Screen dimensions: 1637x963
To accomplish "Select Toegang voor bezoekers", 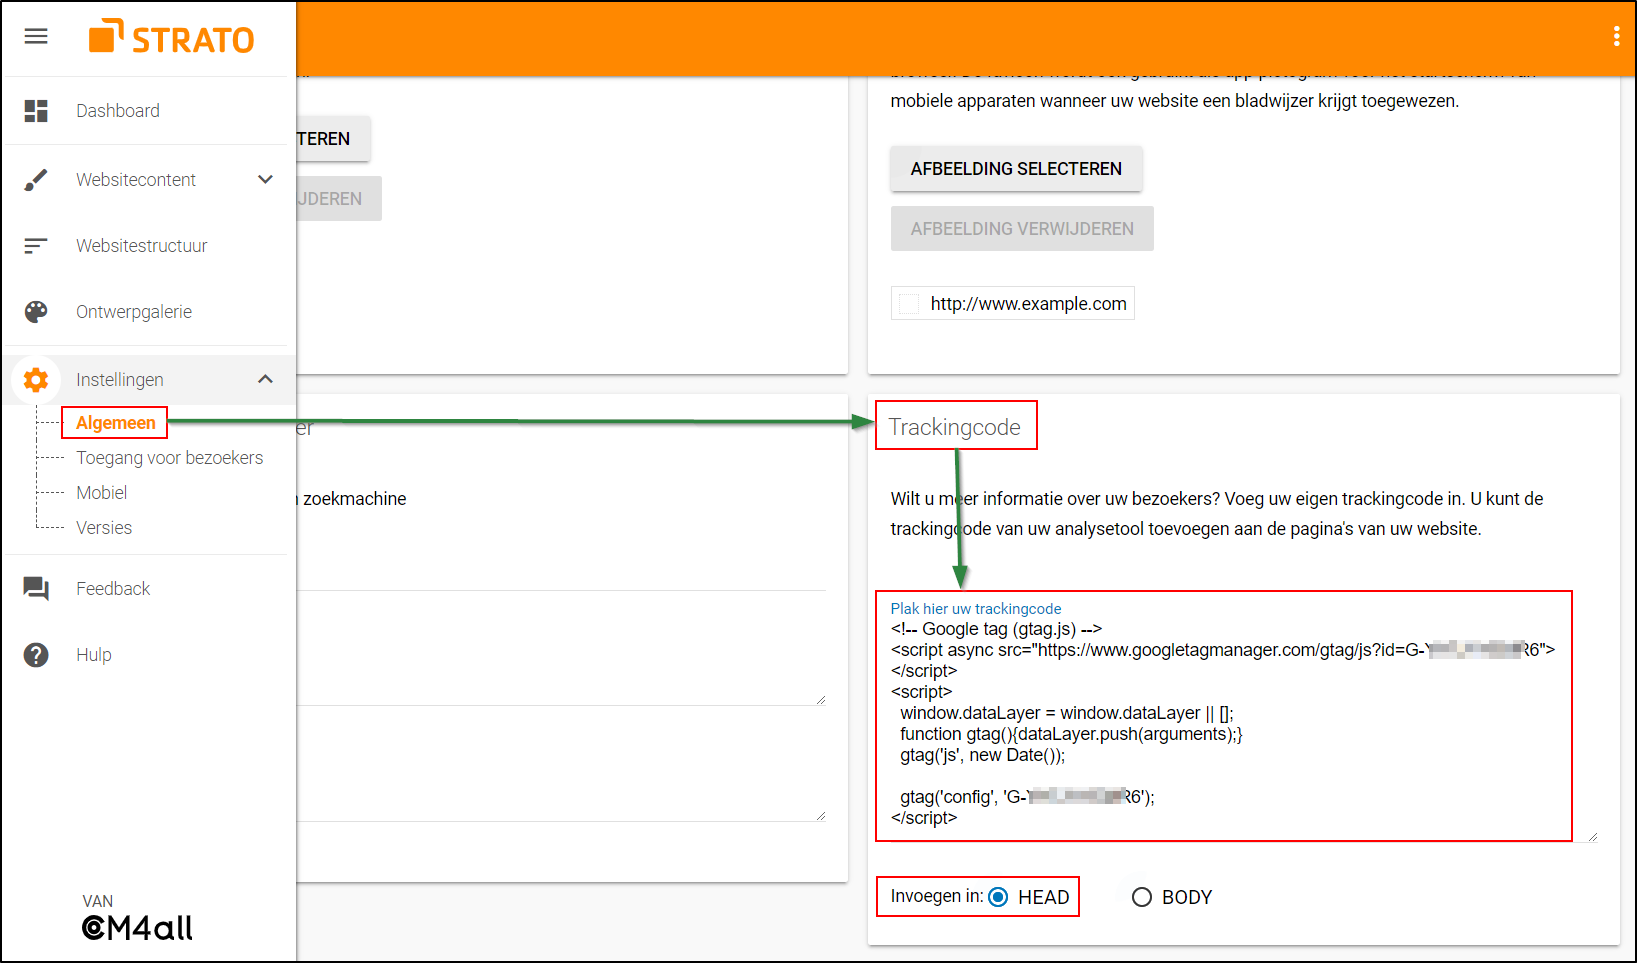I will tap(169, 457).
